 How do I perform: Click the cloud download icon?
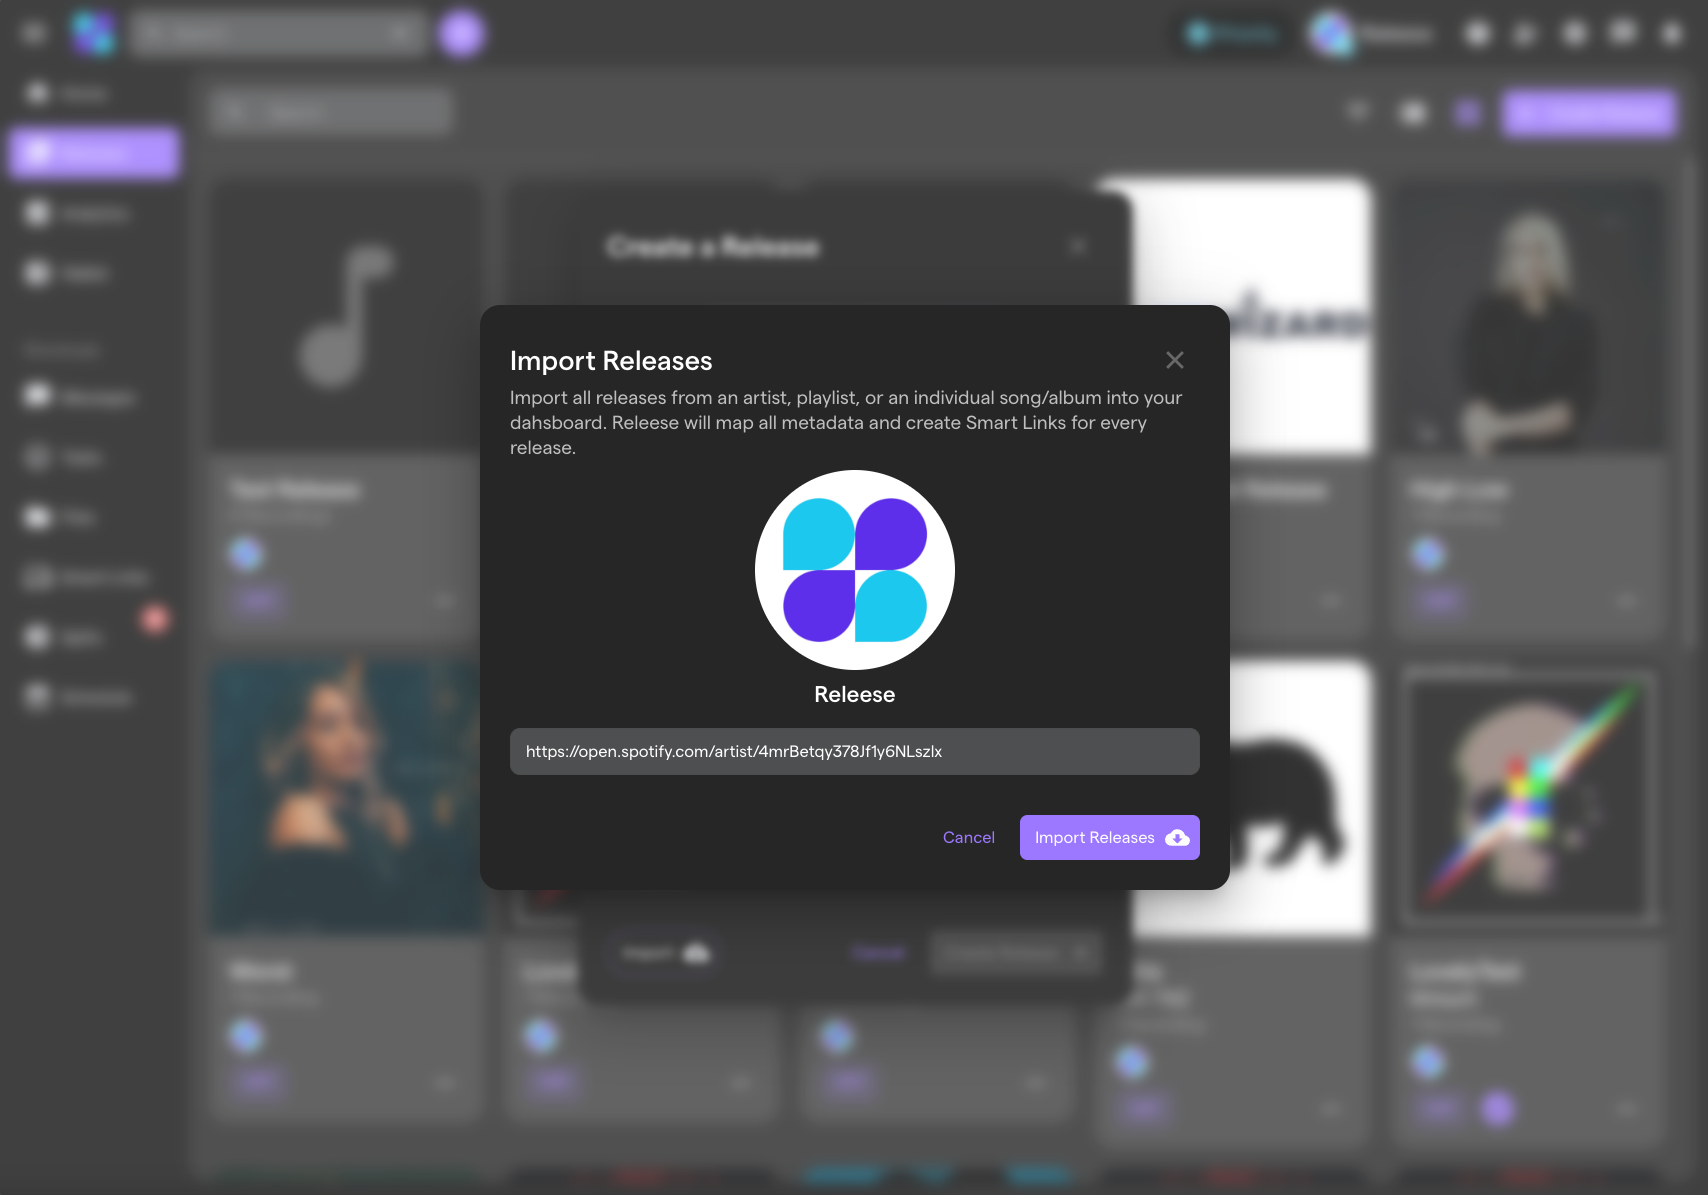(x=1177, y=838)
